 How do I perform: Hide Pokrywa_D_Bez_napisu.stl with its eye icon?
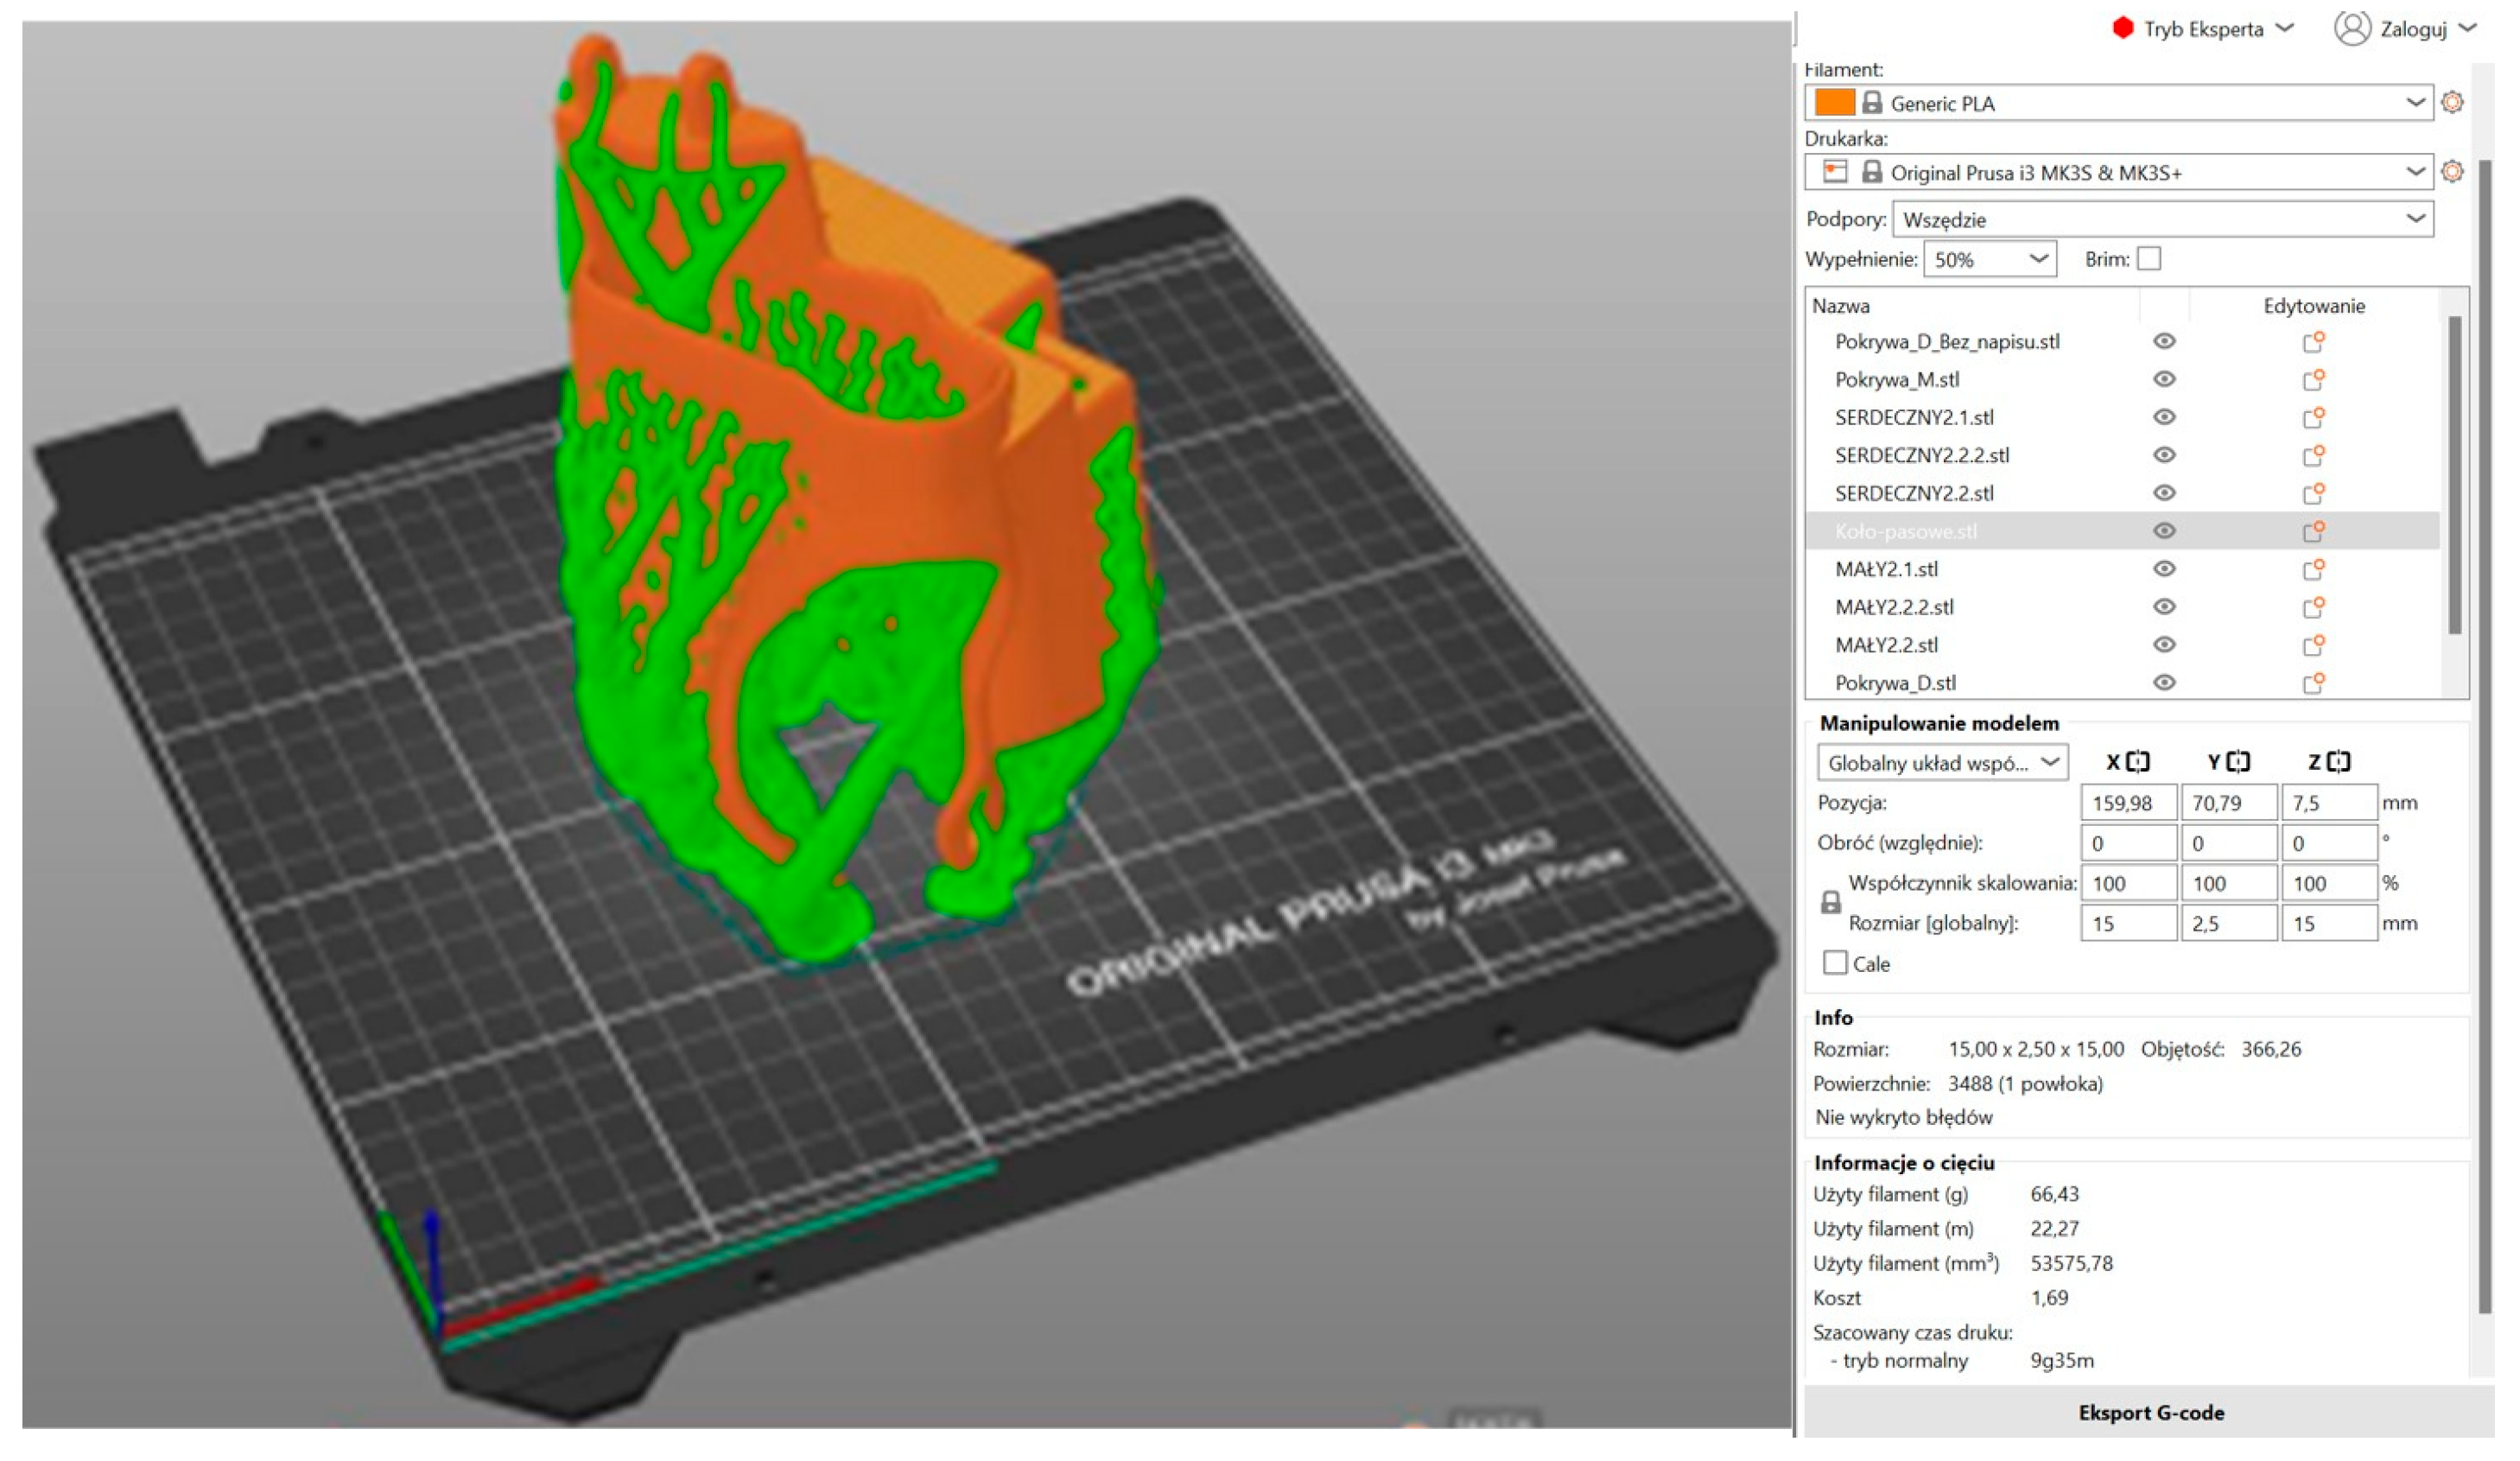pos(2164,342)
